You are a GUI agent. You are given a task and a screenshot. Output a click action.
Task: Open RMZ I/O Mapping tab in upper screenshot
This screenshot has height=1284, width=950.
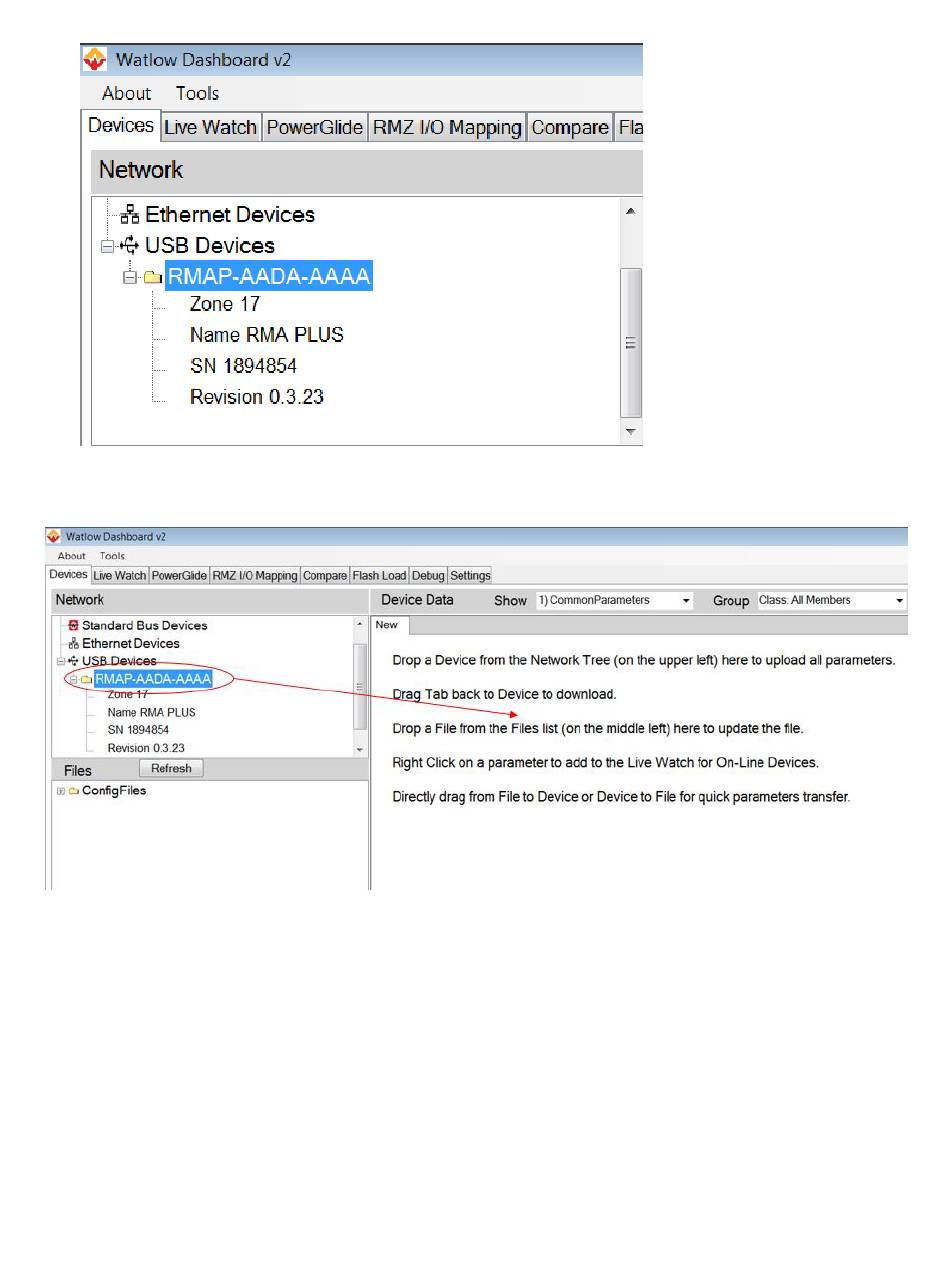point(447,127)
